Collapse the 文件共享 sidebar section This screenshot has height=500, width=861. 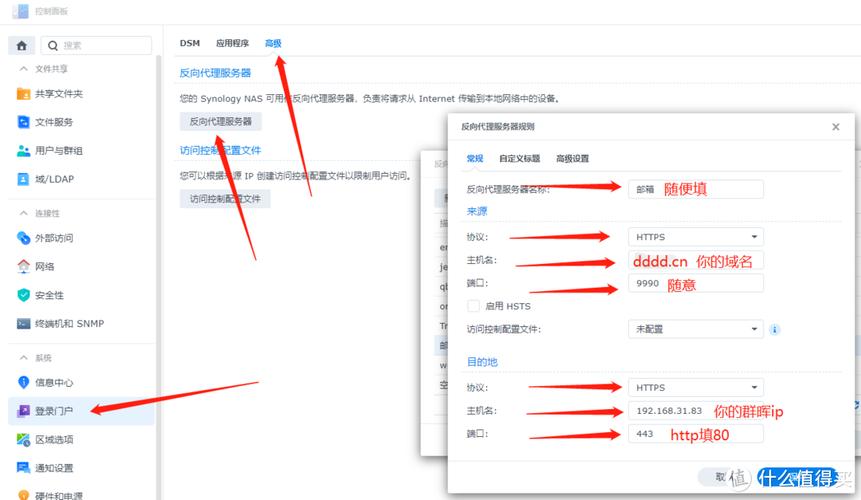pyautogui.click(x=23, y=69)
